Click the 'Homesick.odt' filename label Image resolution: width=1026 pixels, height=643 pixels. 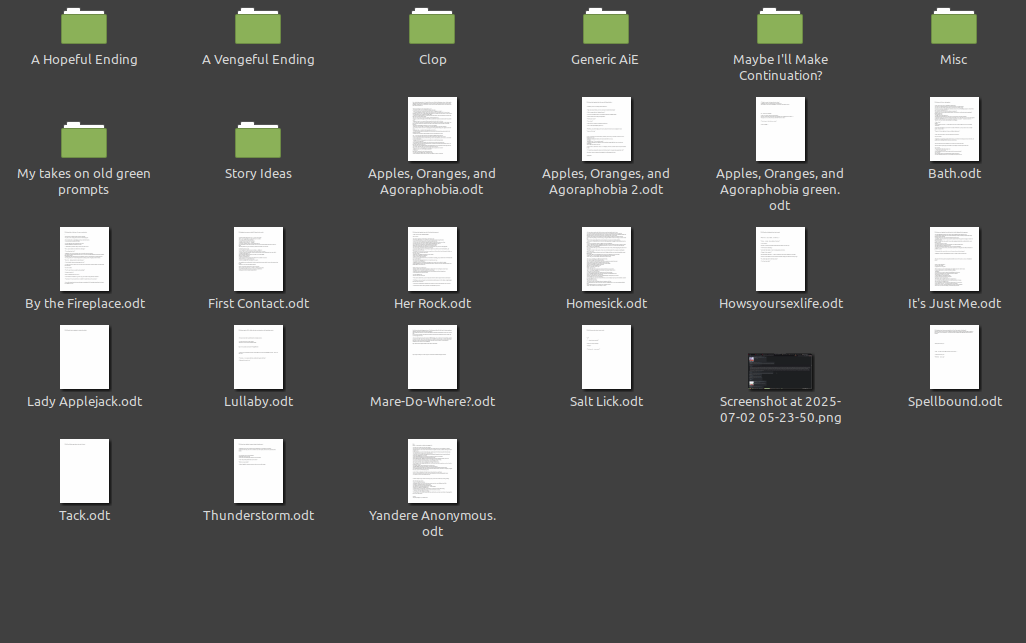tap(607, 304)
